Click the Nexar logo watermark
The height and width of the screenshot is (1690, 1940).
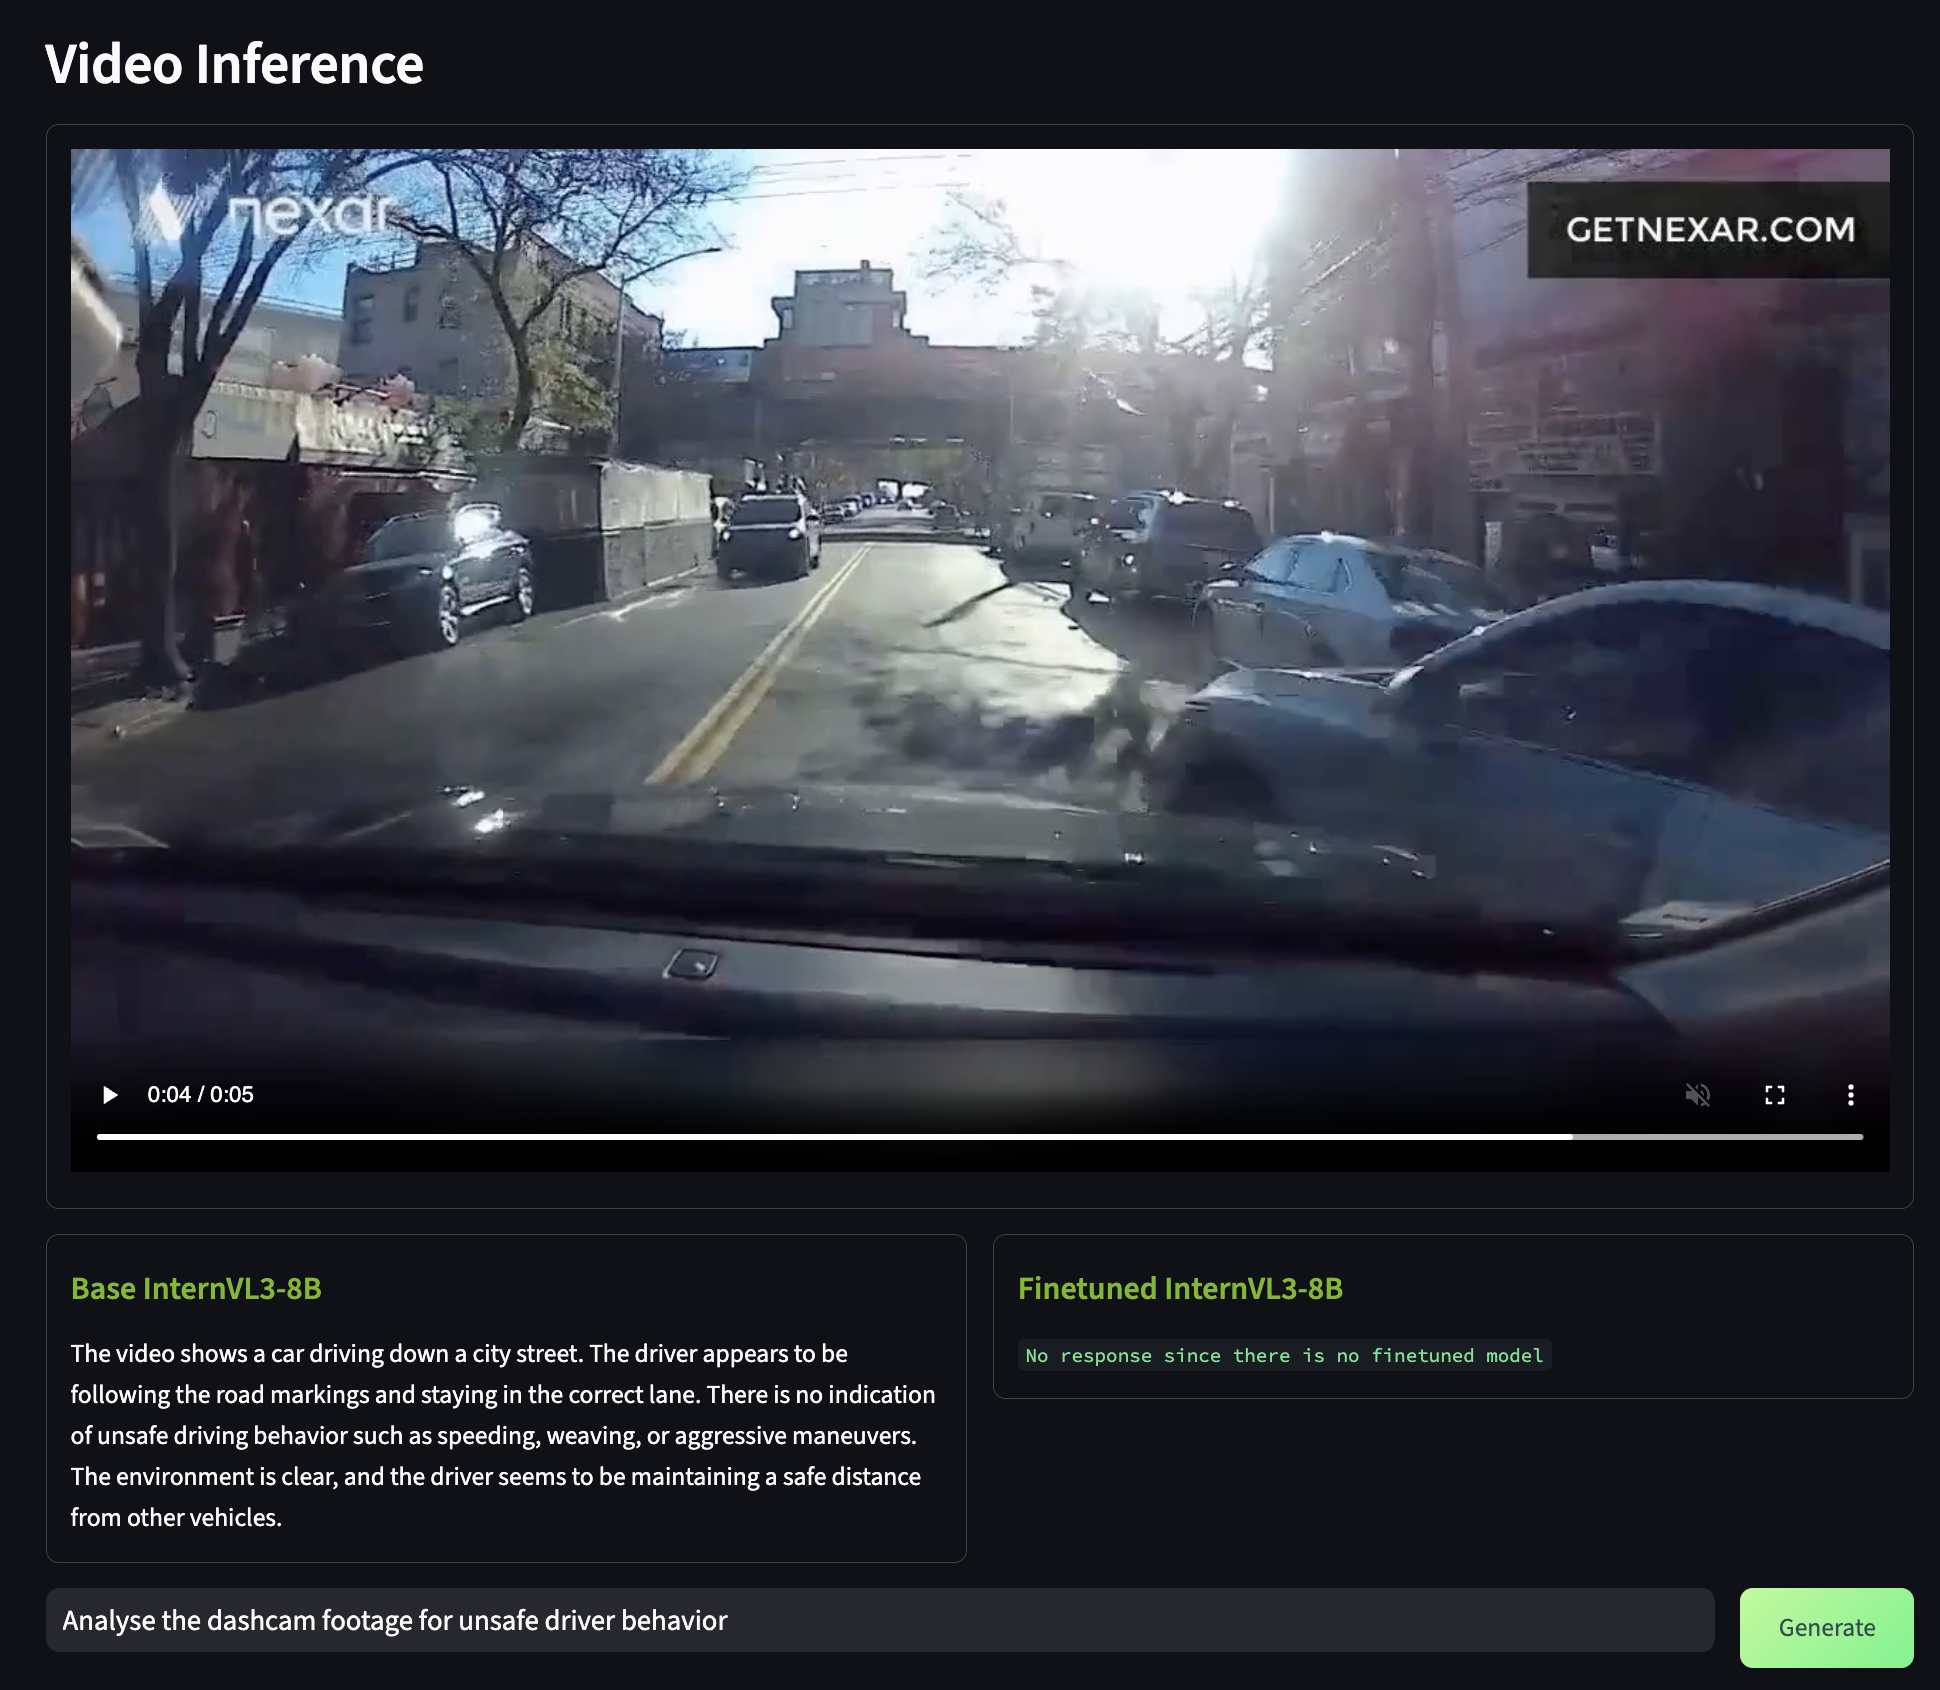[268, 210]
